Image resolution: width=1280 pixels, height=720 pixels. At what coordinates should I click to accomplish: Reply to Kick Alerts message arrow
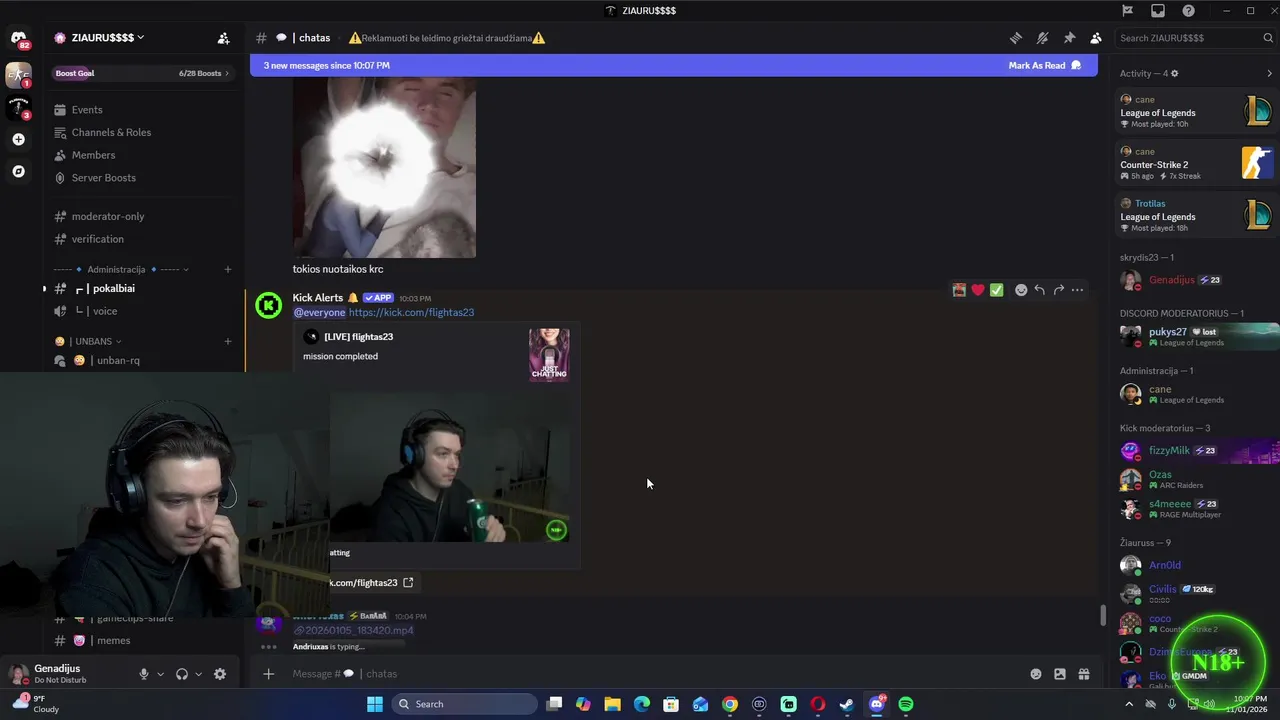(x=1040, y=290)
